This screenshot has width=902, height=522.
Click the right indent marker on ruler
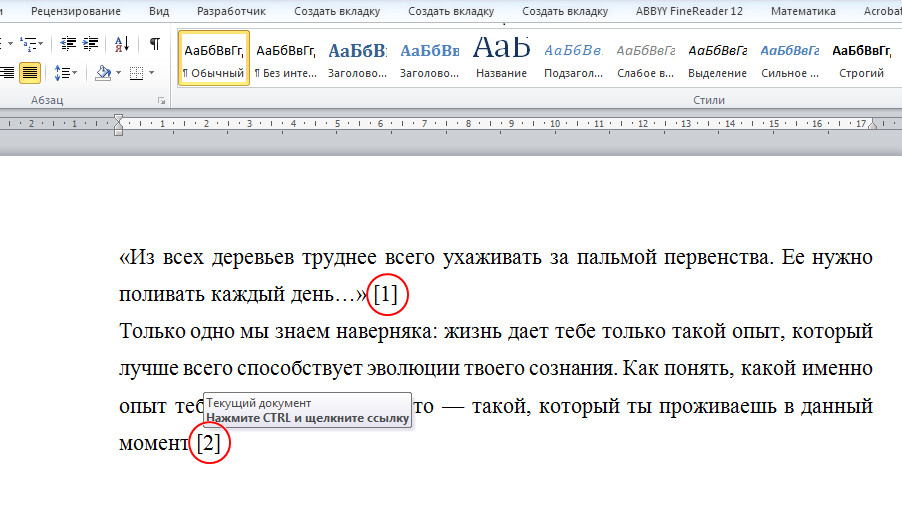click(873, 124)
